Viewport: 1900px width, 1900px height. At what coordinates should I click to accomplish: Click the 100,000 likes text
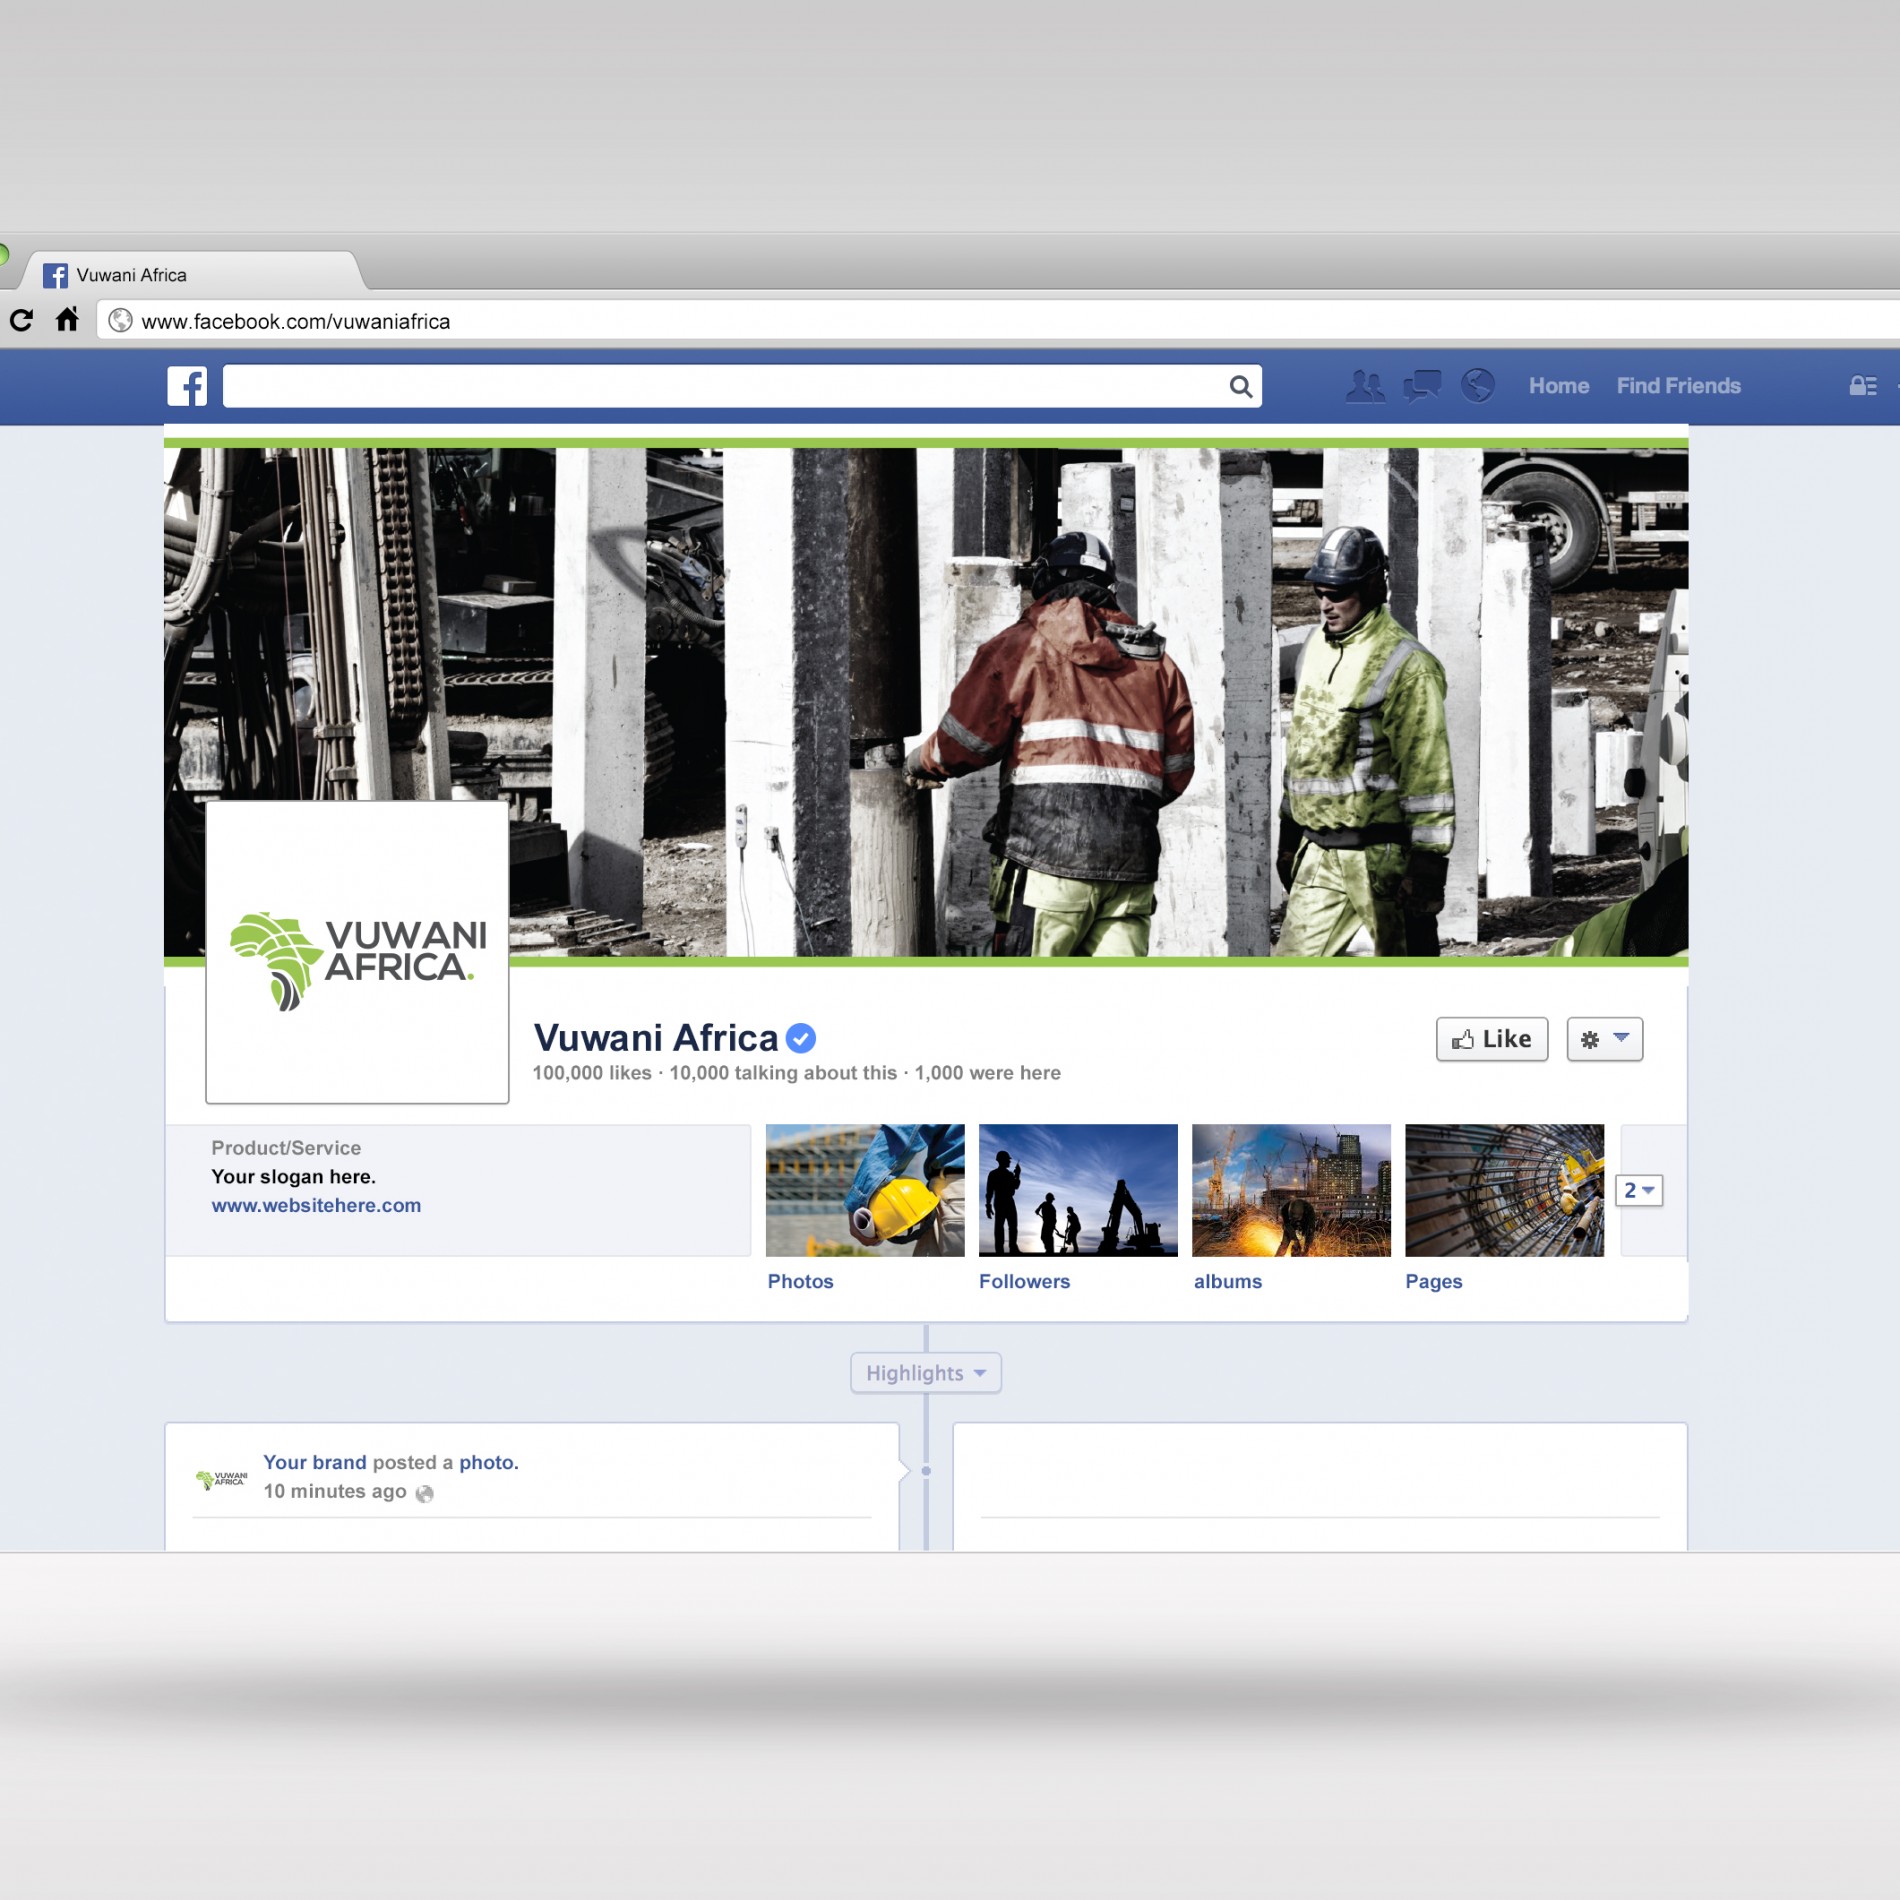tap(592, 1073)
